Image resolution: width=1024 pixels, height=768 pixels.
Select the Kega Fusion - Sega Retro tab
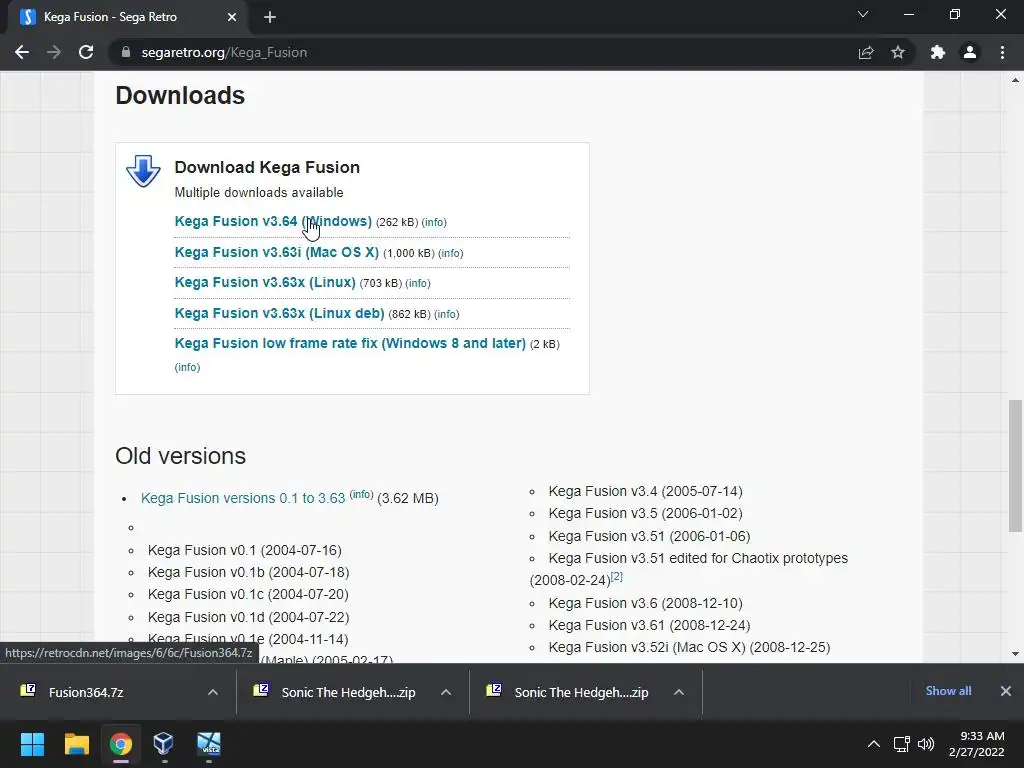[127, 17]
